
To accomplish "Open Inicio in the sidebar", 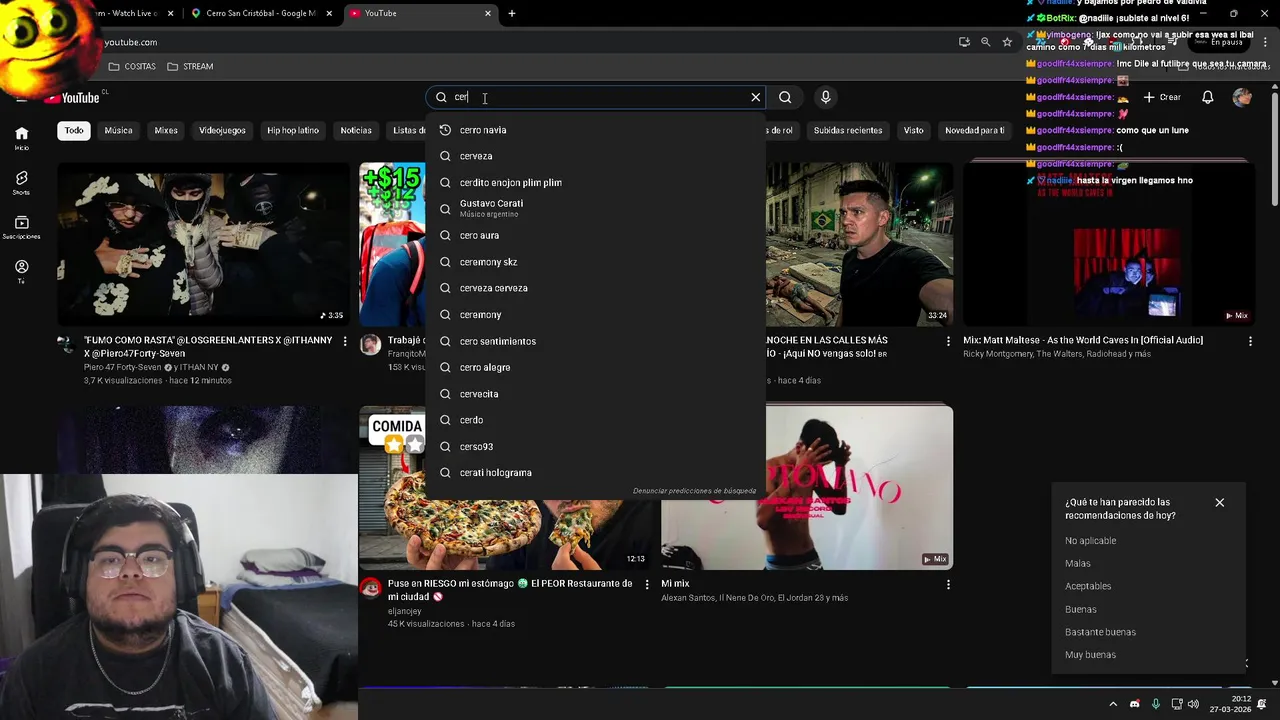I will click(21, 139).
